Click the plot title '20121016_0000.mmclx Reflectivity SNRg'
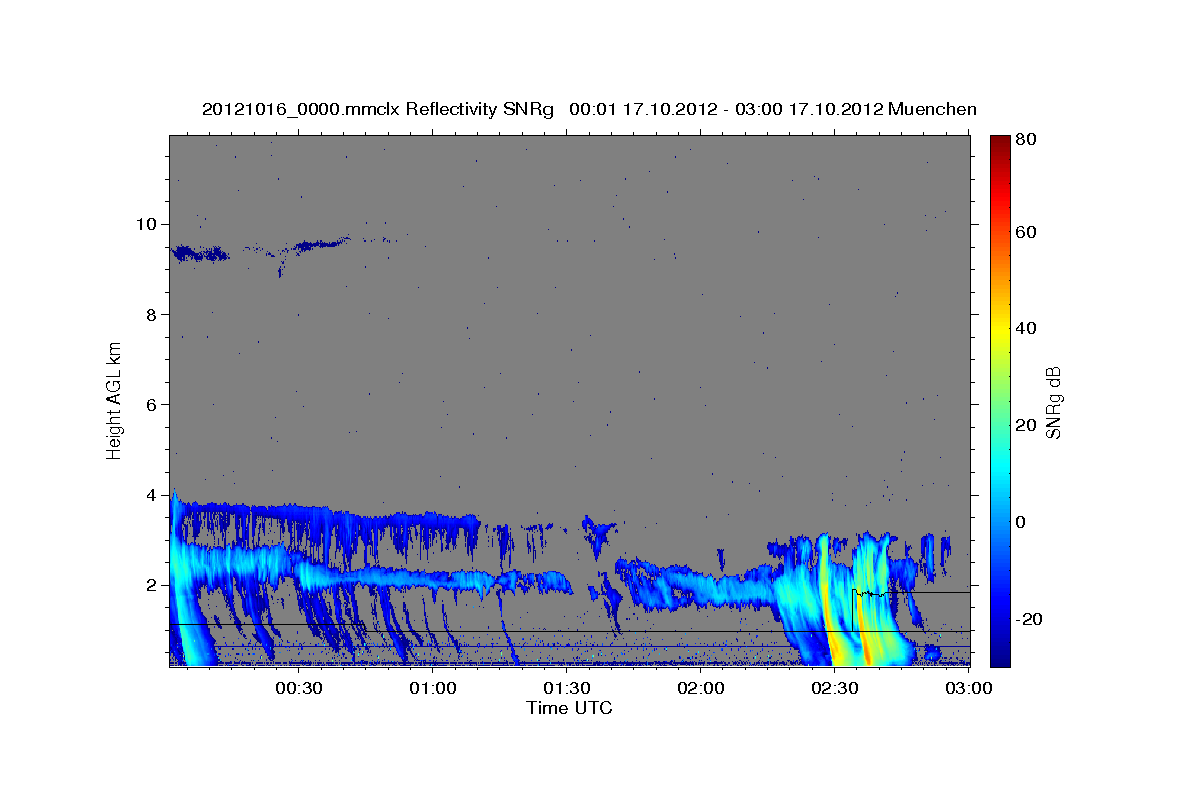This screenshot has width=1200, height=800. coord(378,109)
